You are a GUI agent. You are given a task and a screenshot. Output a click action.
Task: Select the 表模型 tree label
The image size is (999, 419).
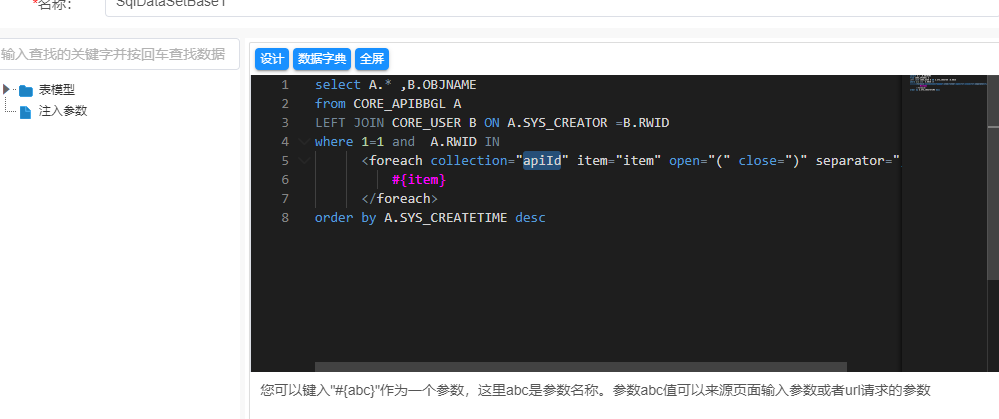click(x=57, y=91)
